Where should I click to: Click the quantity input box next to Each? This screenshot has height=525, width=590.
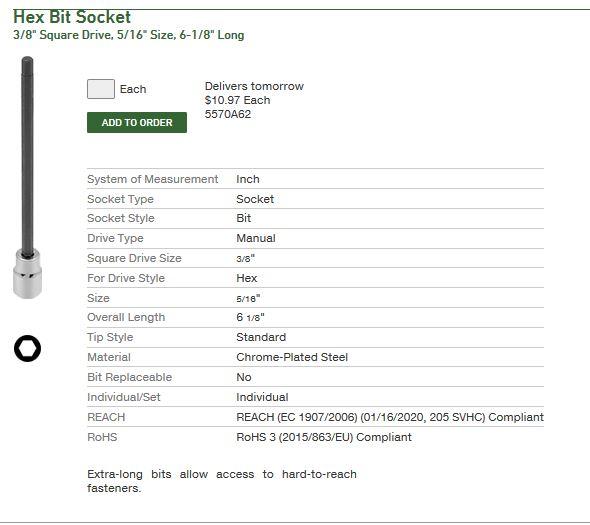pos(101,89)
